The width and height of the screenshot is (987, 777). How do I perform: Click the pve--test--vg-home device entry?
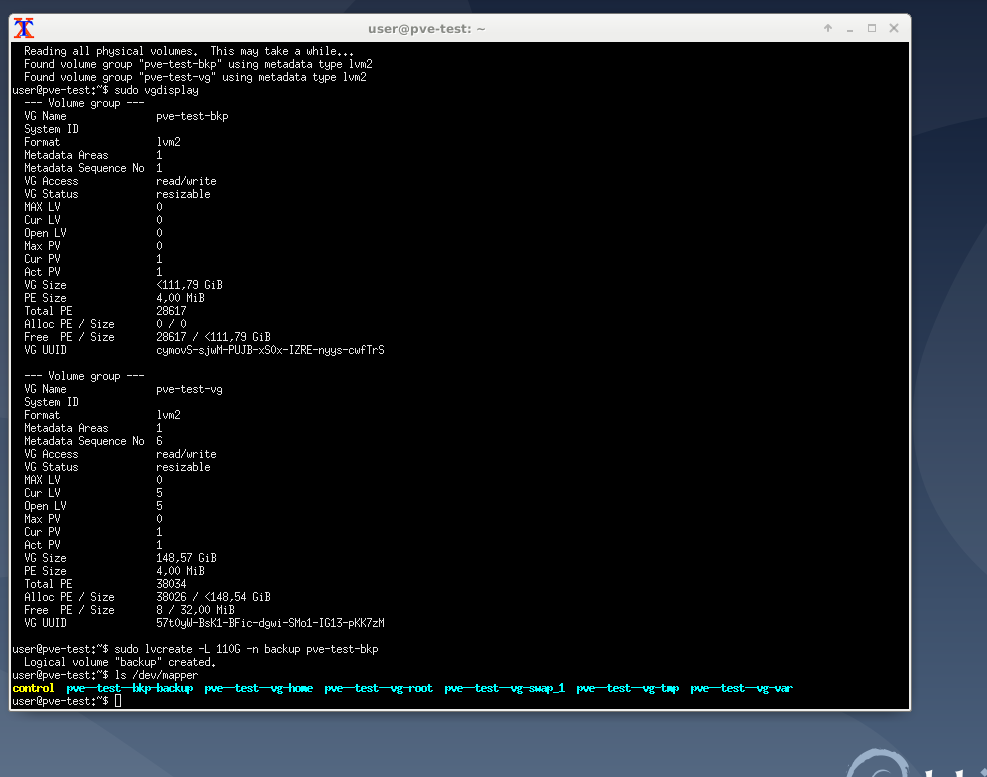[x=258, y=688]
